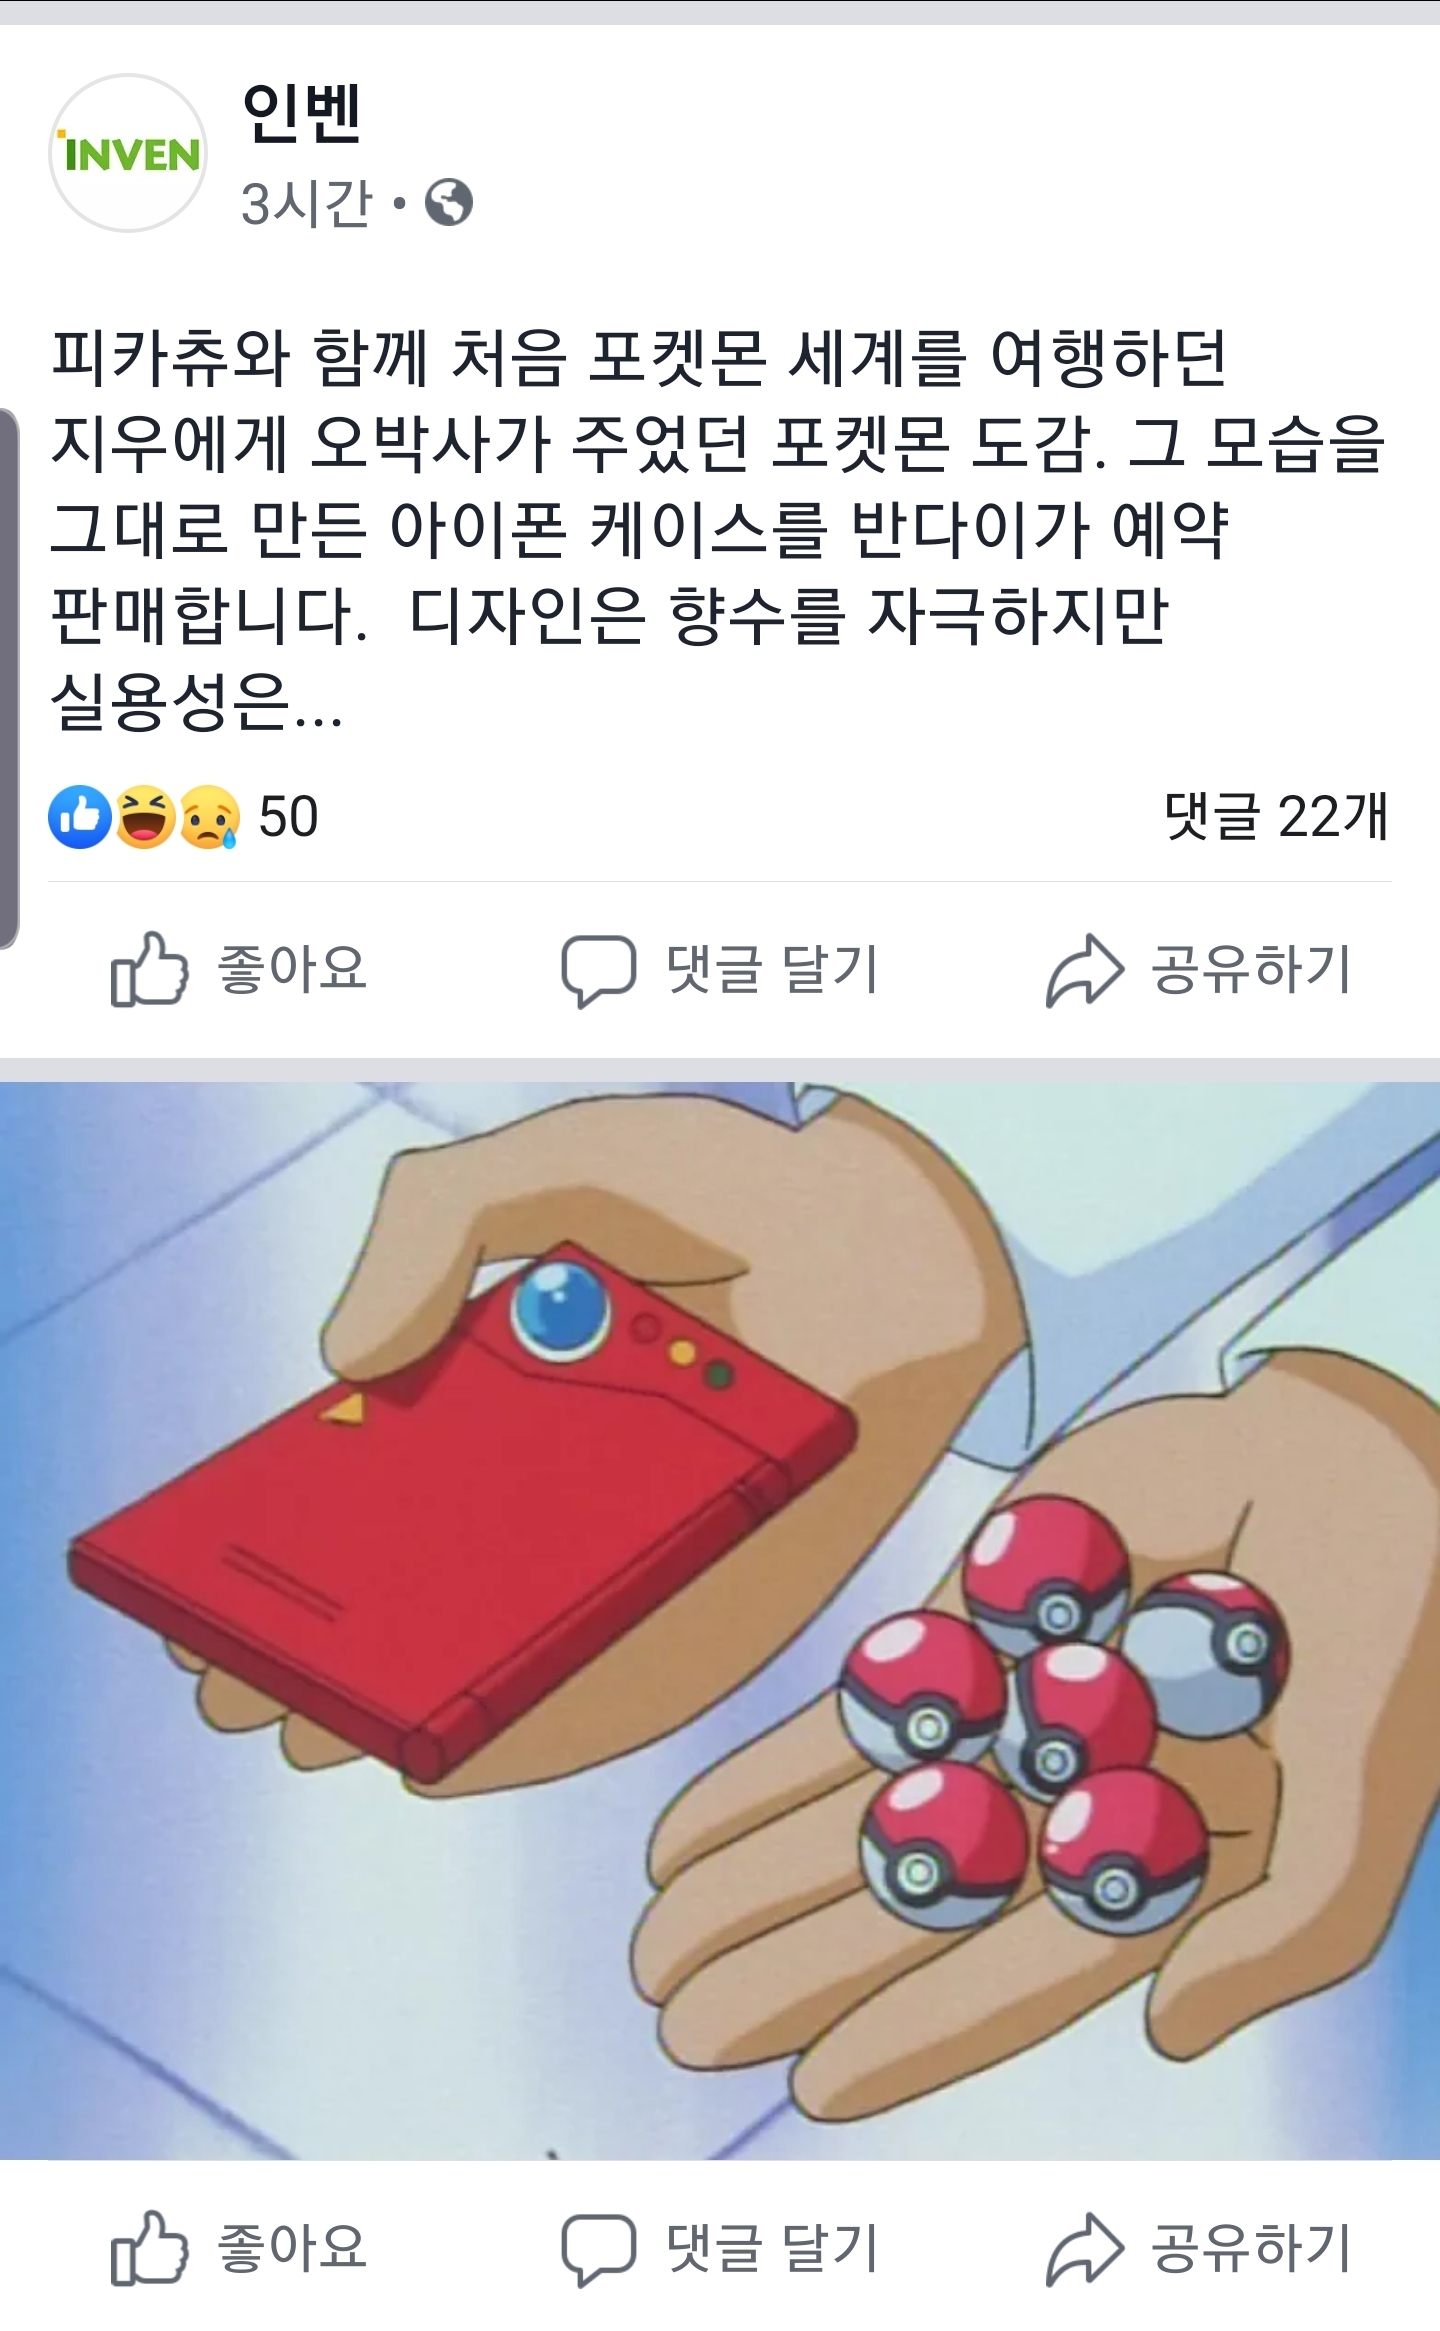Tap 댓글 달기 under the text post

(719, 969)
